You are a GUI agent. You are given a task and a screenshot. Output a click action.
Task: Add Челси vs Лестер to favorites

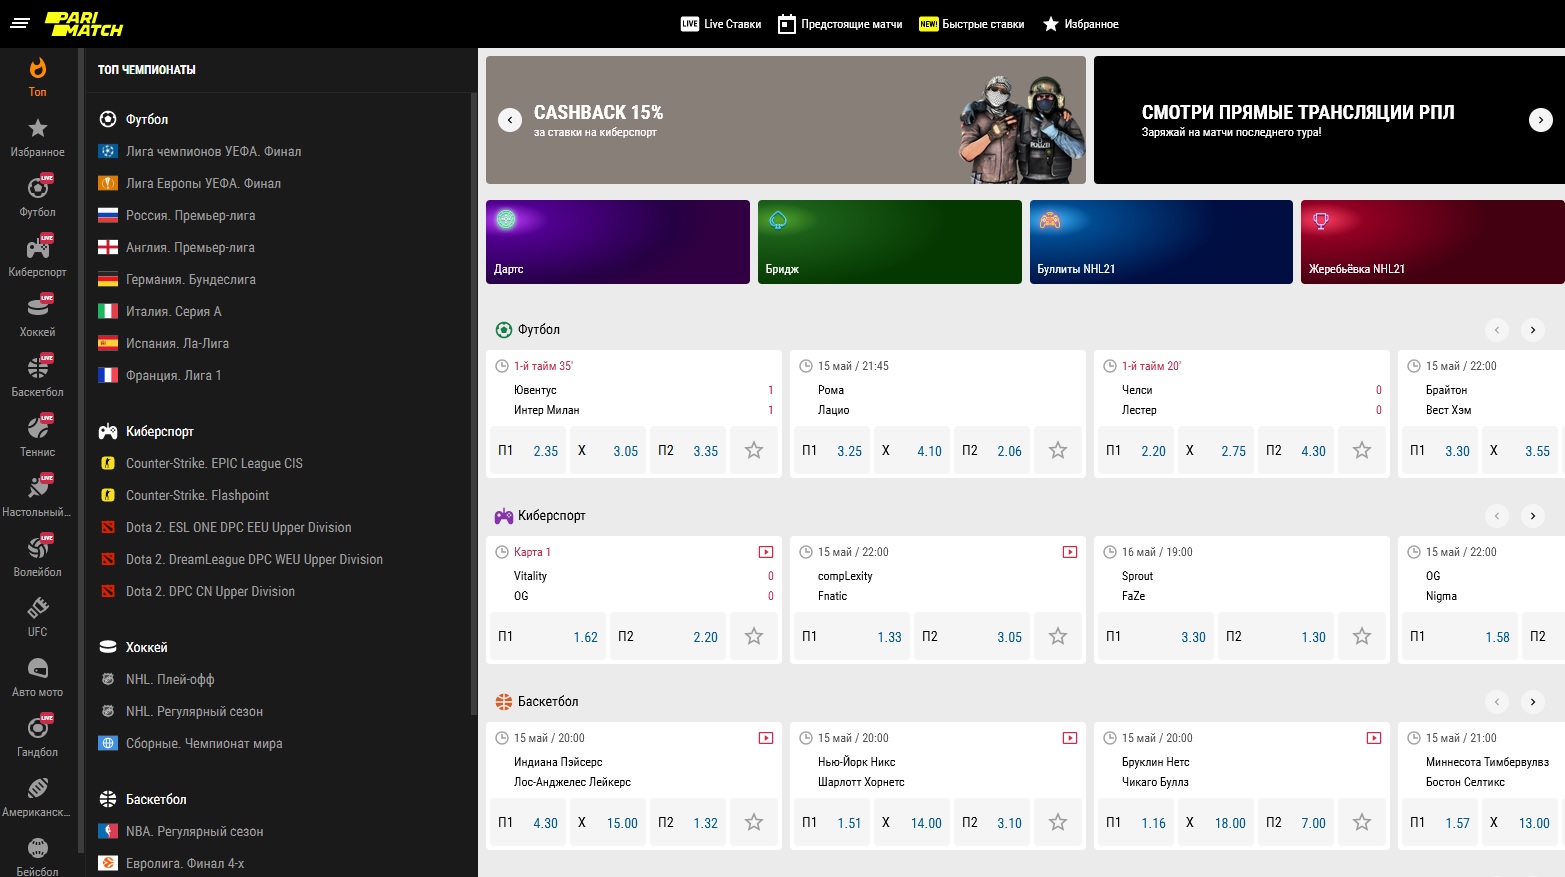tap(1362, 451)
